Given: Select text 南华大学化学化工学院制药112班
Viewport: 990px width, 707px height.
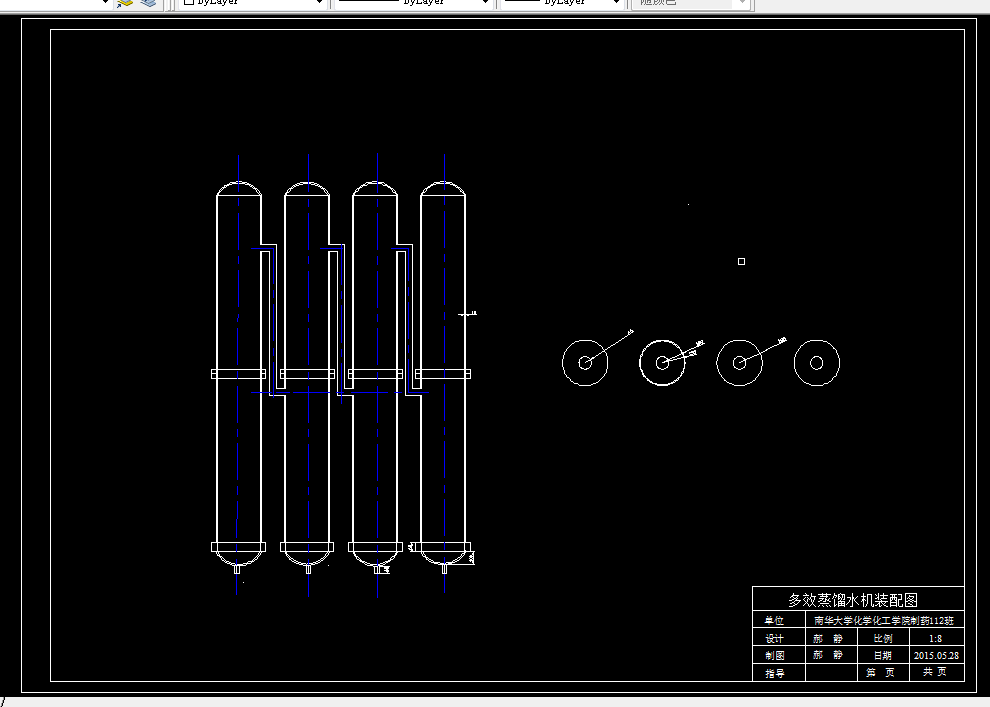Looking at the screenshot, I should point(884,621).
